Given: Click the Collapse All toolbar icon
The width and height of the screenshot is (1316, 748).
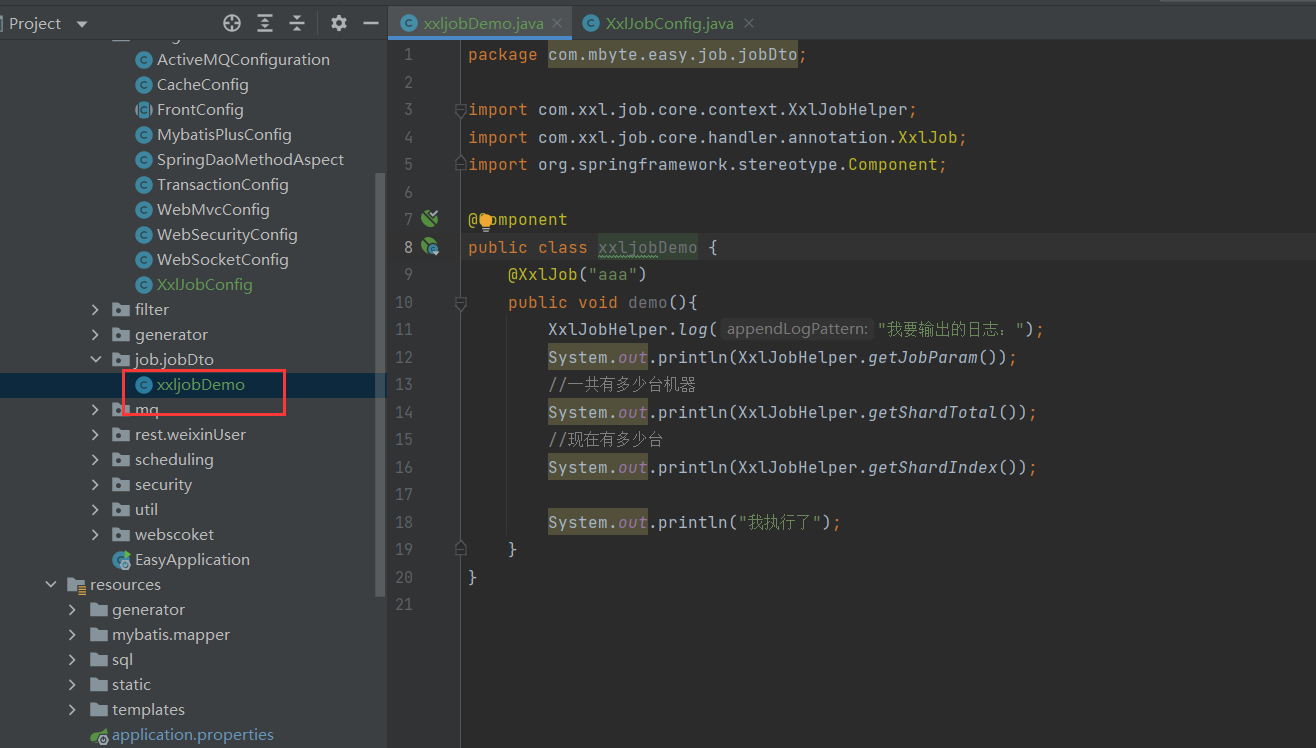Looking at the screenshot, I should (297, 23).
